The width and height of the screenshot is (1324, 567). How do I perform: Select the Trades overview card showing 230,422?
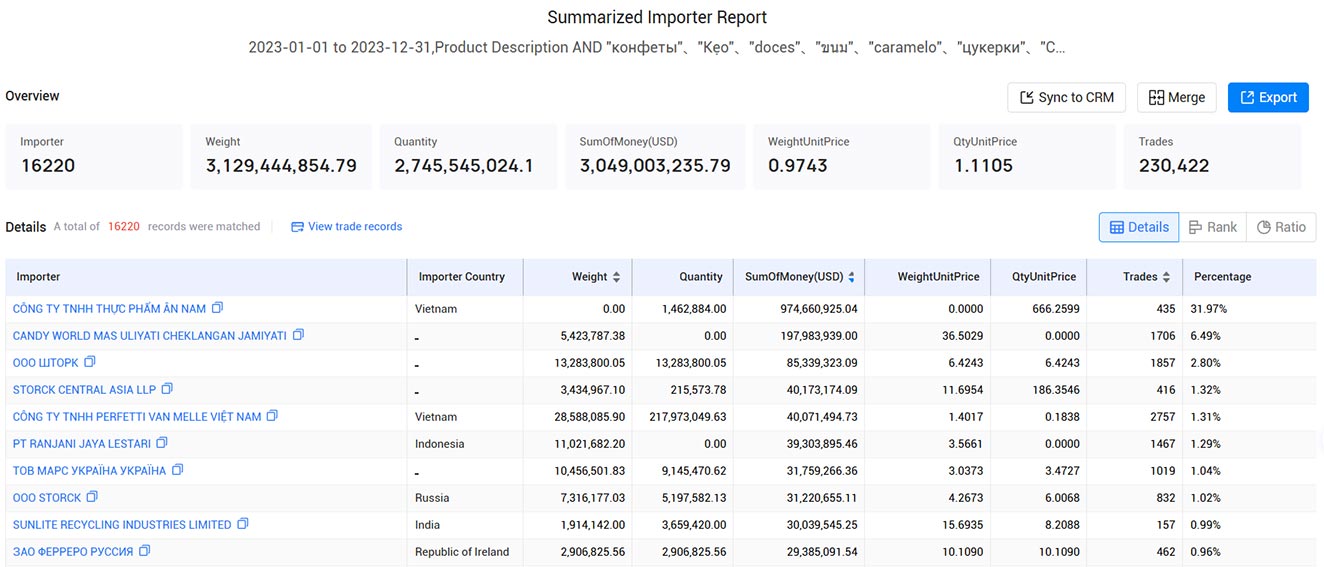pyautogui.click(x=1213, y=156)
